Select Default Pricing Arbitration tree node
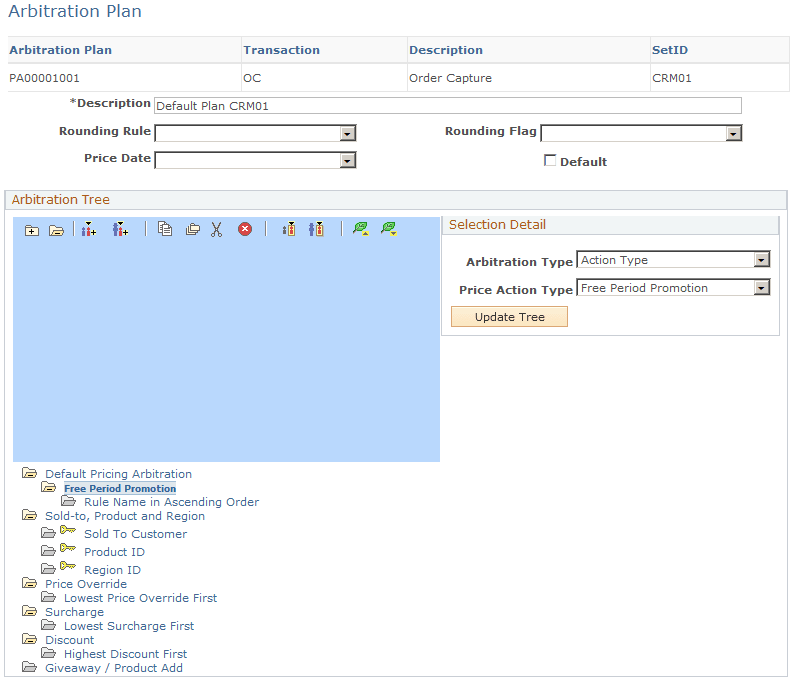Screen dimensions: 793x680 coord(118,474)
